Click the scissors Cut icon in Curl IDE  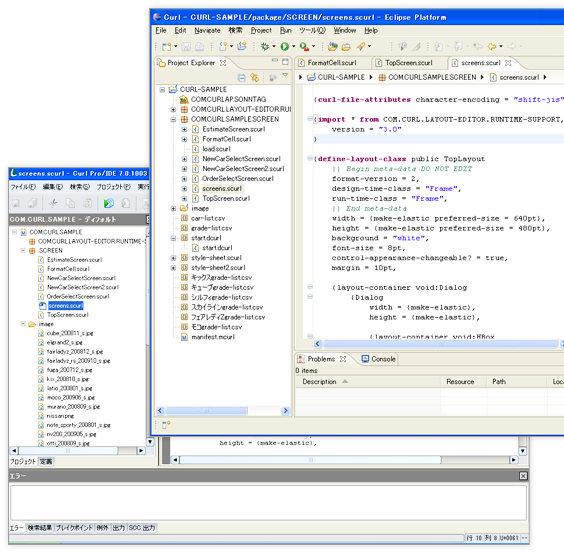(53, 203)
